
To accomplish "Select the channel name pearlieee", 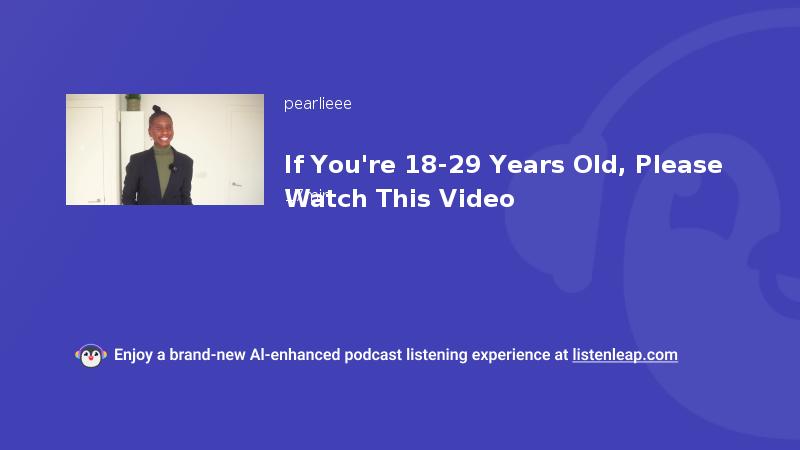I will coord(317,104).
